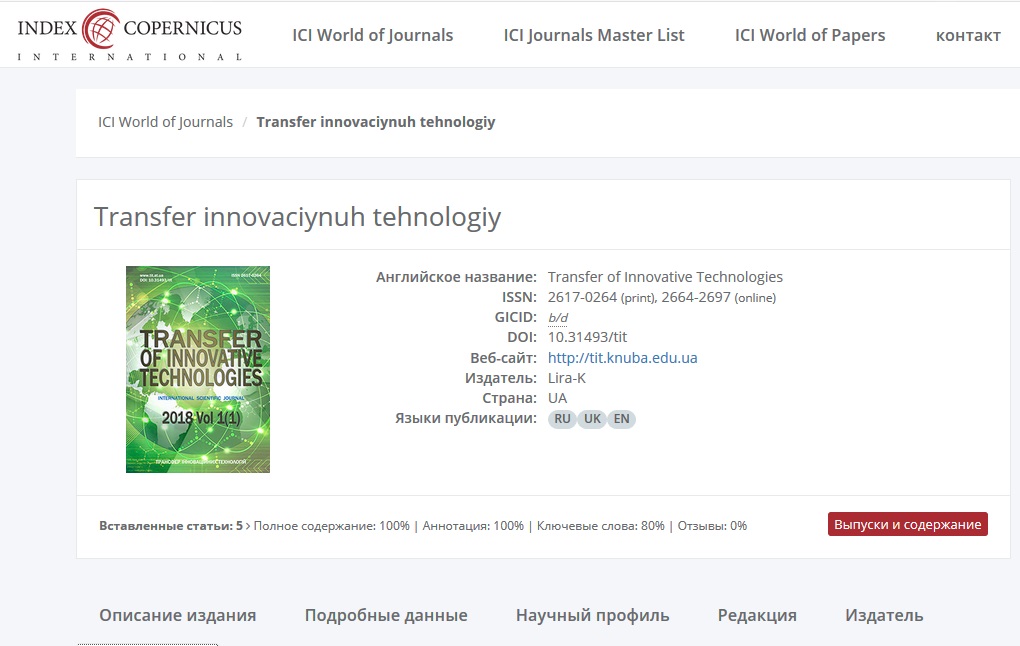
Task: Open ICI Journals Master List menu
Action: [x=594, y=35]
